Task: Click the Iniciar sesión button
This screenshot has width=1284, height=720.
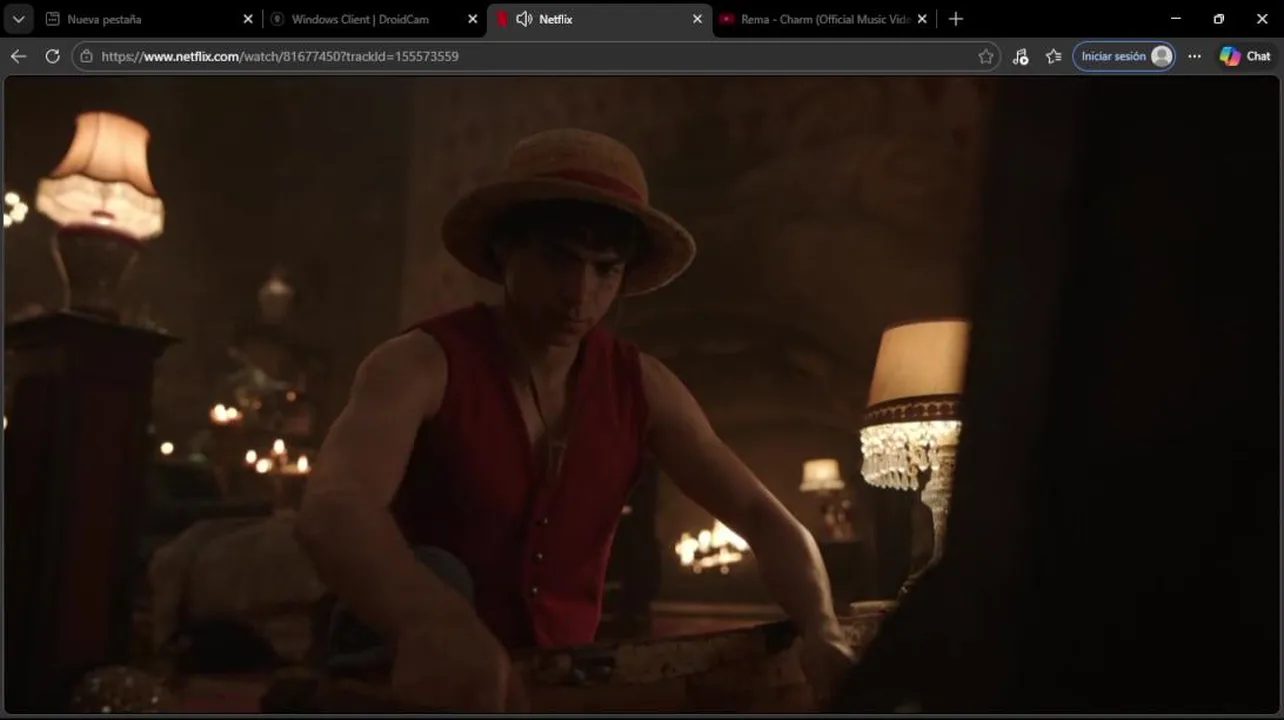Action: pyautogui.click(x=1124, y=56)
